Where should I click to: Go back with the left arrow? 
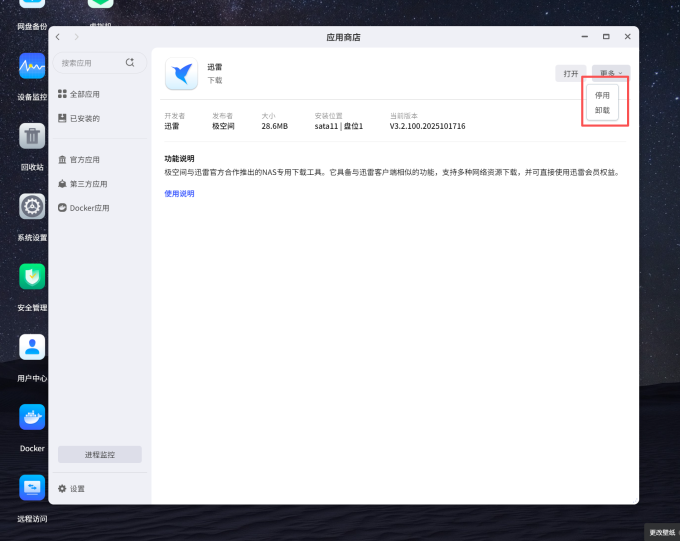[x=58, y=37]
